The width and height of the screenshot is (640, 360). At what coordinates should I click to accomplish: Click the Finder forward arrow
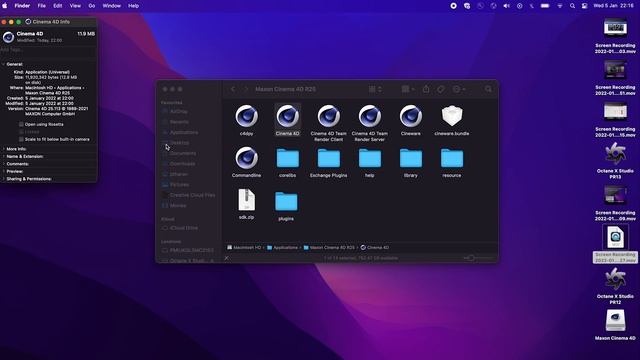tap(246, 89)
